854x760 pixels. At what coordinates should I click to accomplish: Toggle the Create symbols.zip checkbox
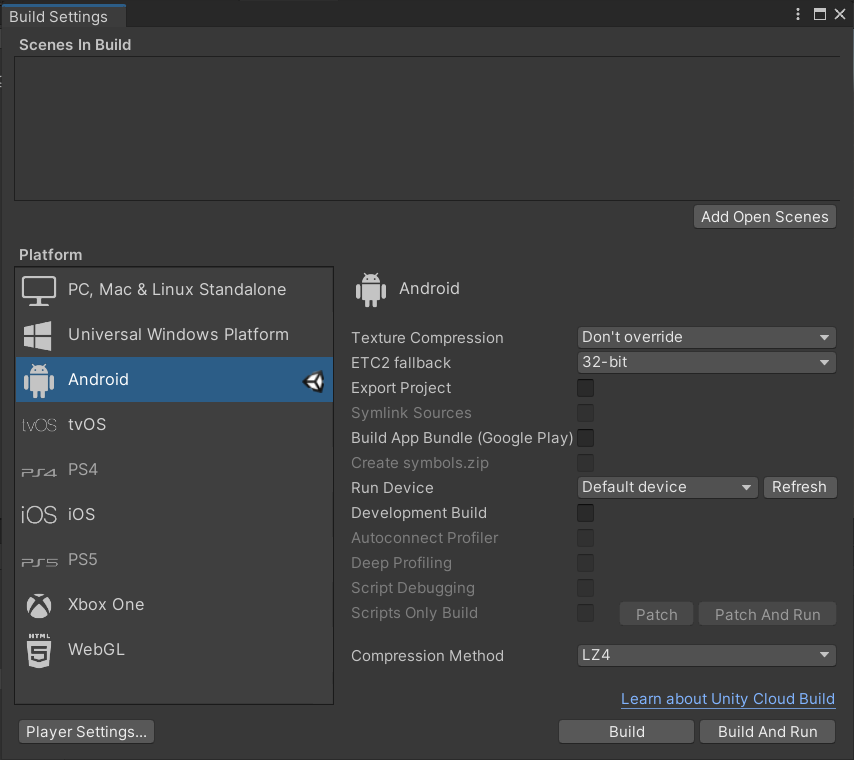tap(585, 463)
